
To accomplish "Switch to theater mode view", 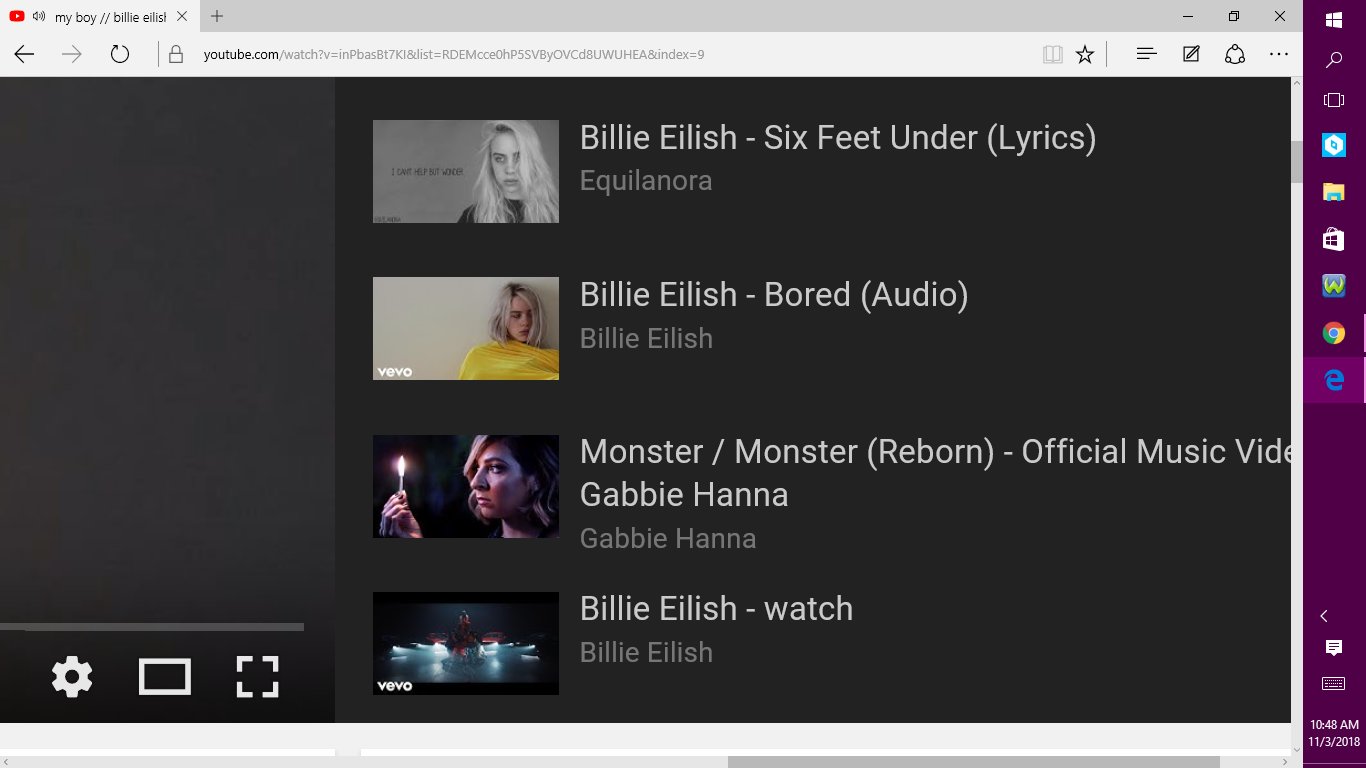I will (x=165, y=677).
